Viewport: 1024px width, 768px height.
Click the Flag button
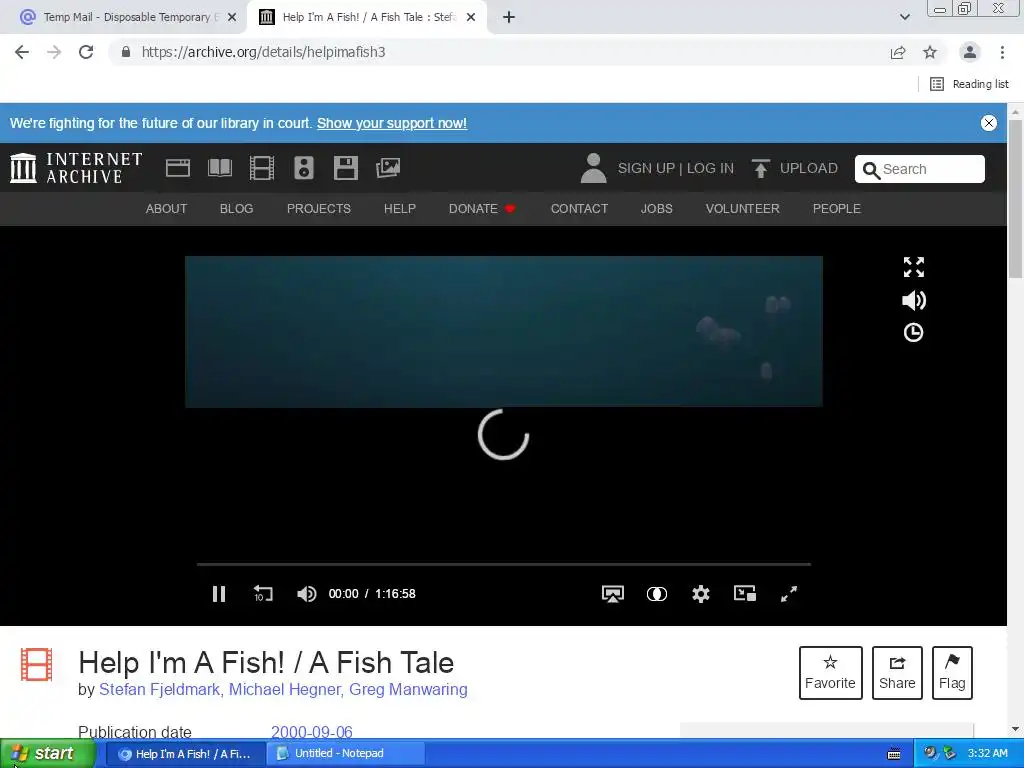tap(952, 673)
